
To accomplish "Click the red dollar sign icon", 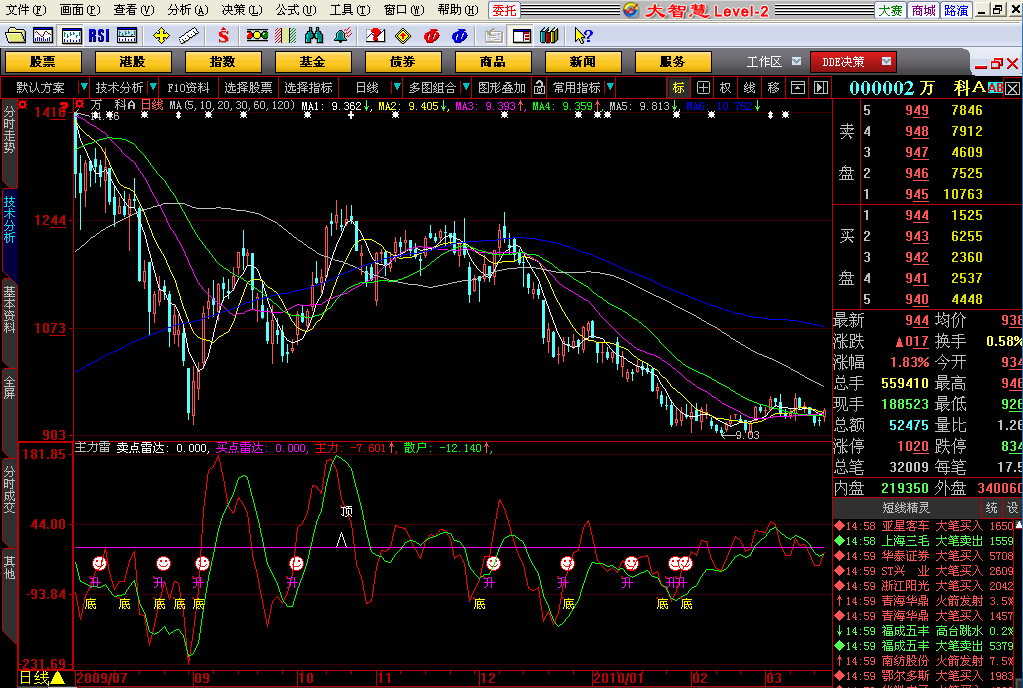I will coord(223,36).
